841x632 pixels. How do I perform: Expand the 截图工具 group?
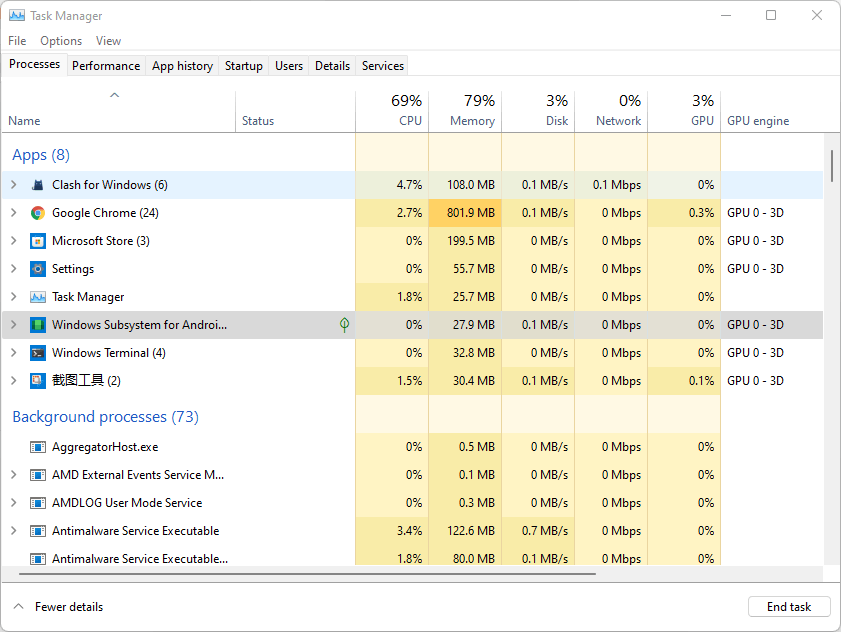(14, 380)
